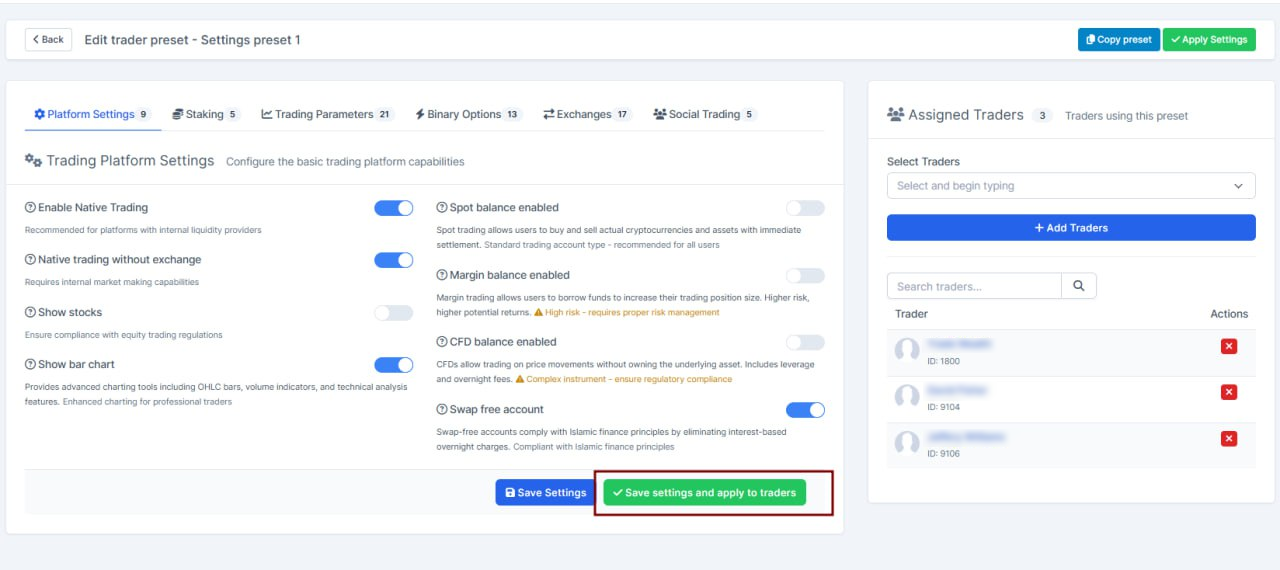Click the Search traders input field
This screenshot has height=570, width=1280.
pyautogui.click(x=974, y=286)
